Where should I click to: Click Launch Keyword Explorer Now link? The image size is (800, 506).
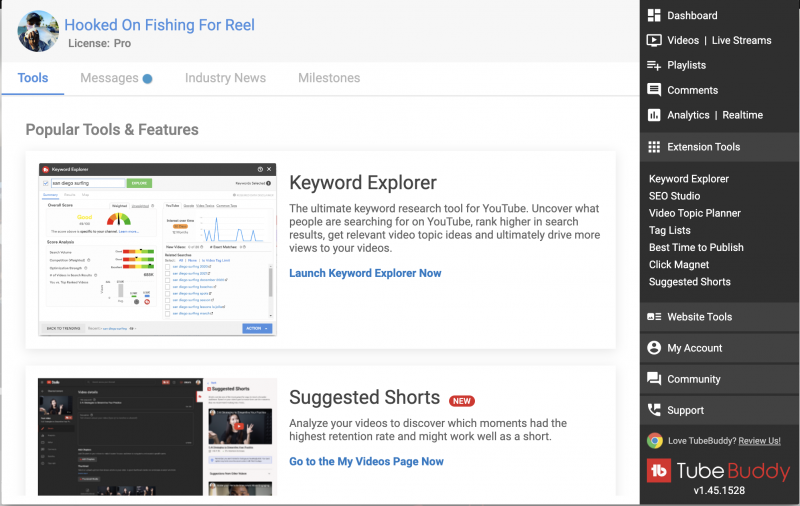tap(365, 273)
